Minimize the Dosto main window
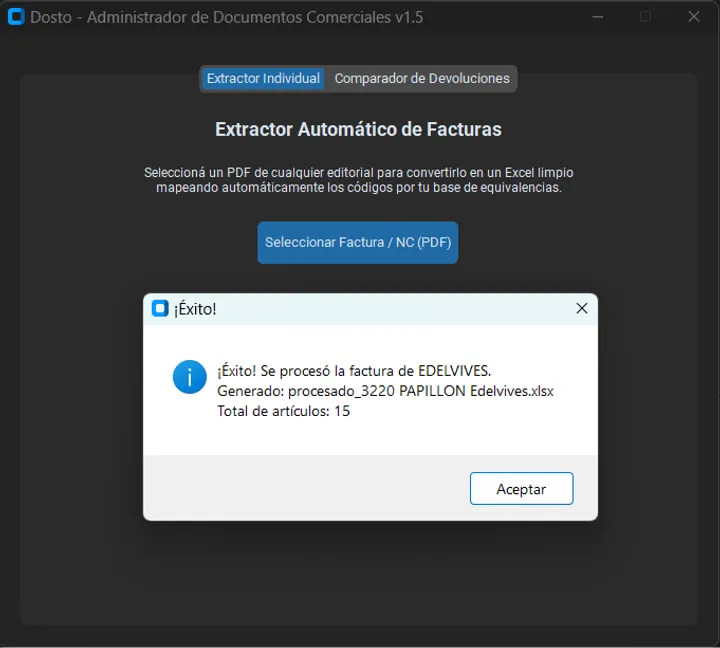The height and width of the screenshot is (648, 720). click(598, 17)
